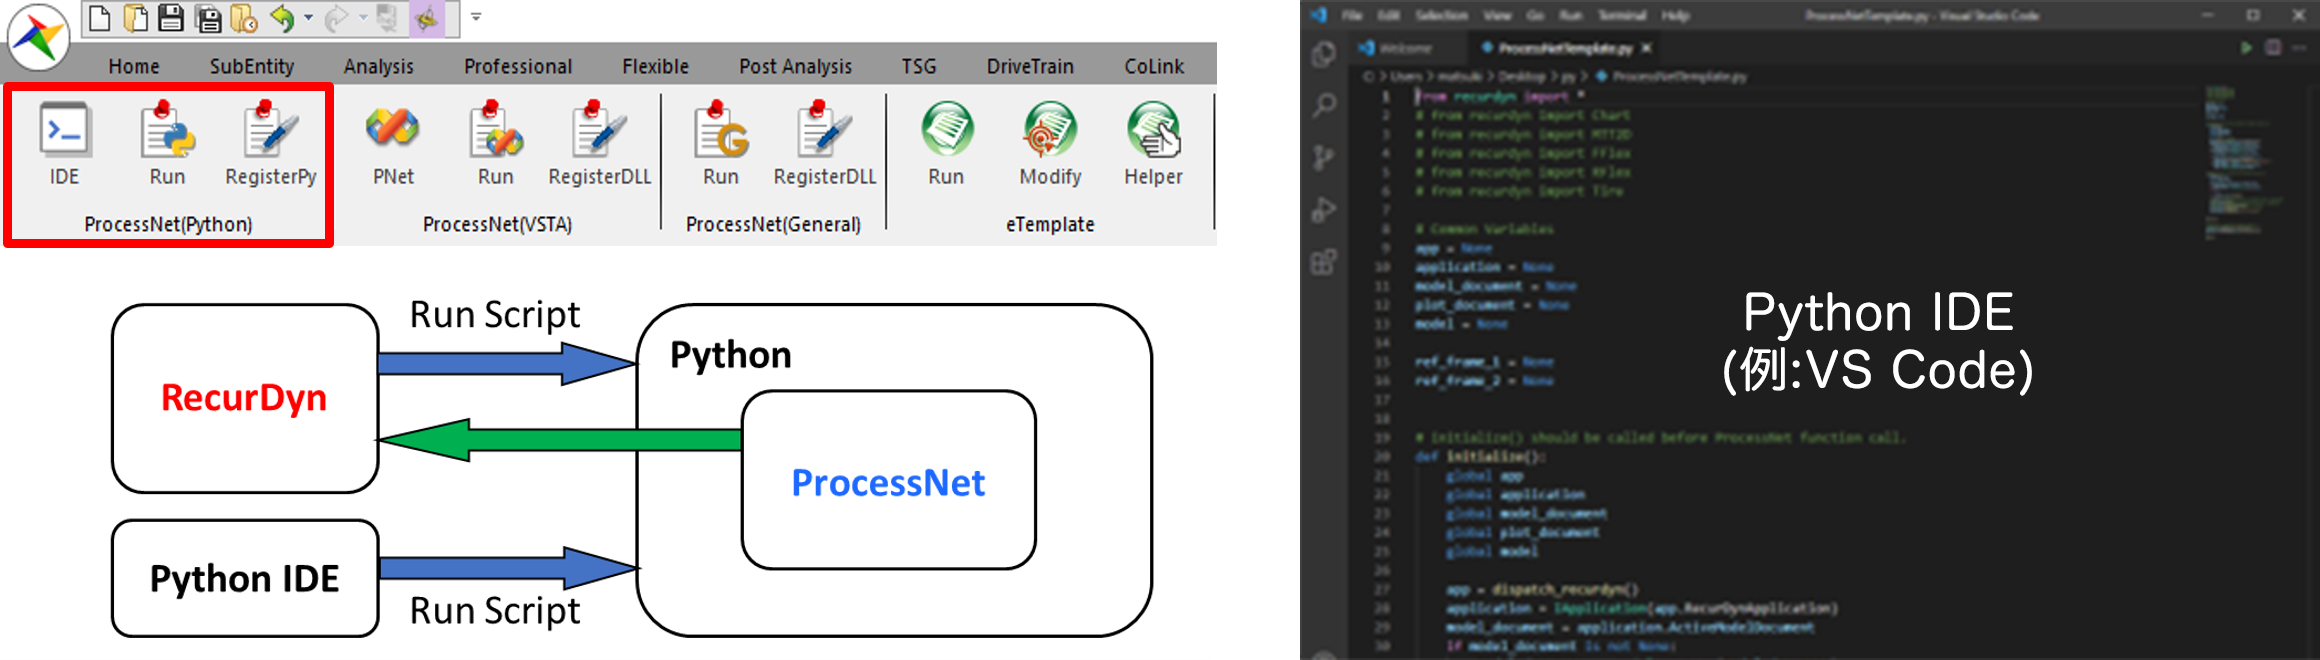Launch PNet in the ProcessNet(VSTA) group
This screenshot has height=660, width=2320.
(x=393, y=144)
